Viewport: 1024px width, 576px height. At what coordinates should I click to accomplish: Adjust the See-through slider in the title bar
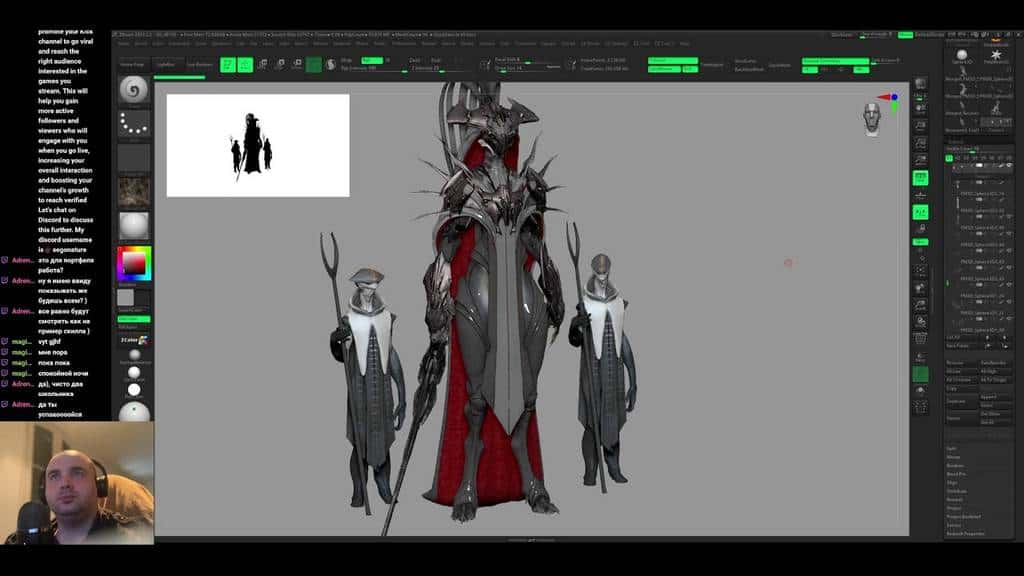click(x=875, y=35)
